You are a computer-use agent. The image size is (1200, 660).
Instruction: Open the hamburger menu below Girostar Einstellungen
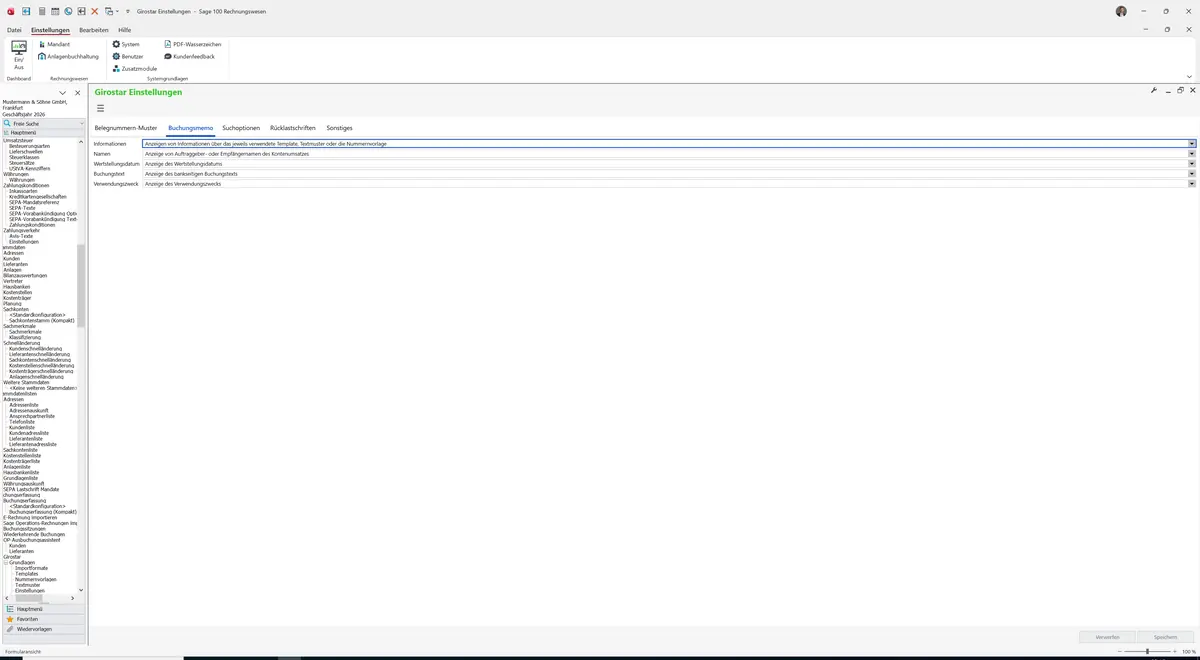click(x=100, y=108)
